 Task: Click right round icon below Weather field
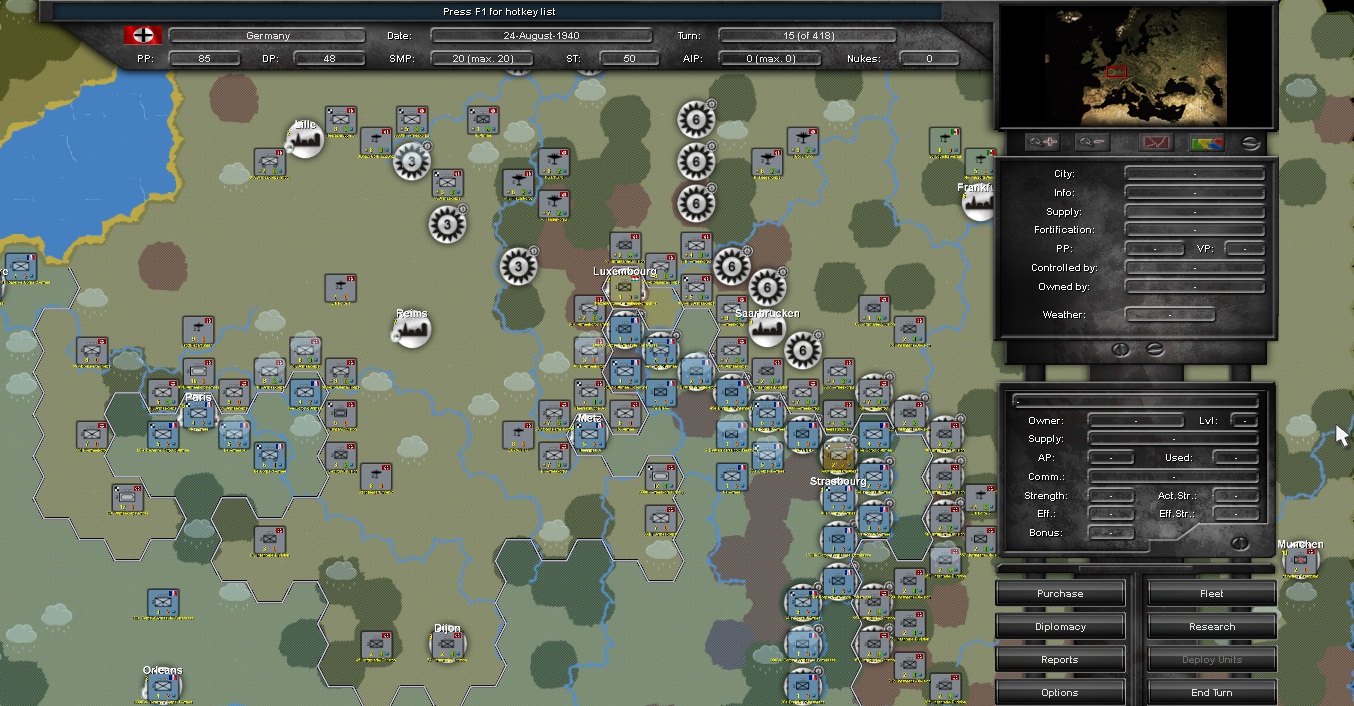[x=1153, y=349]
